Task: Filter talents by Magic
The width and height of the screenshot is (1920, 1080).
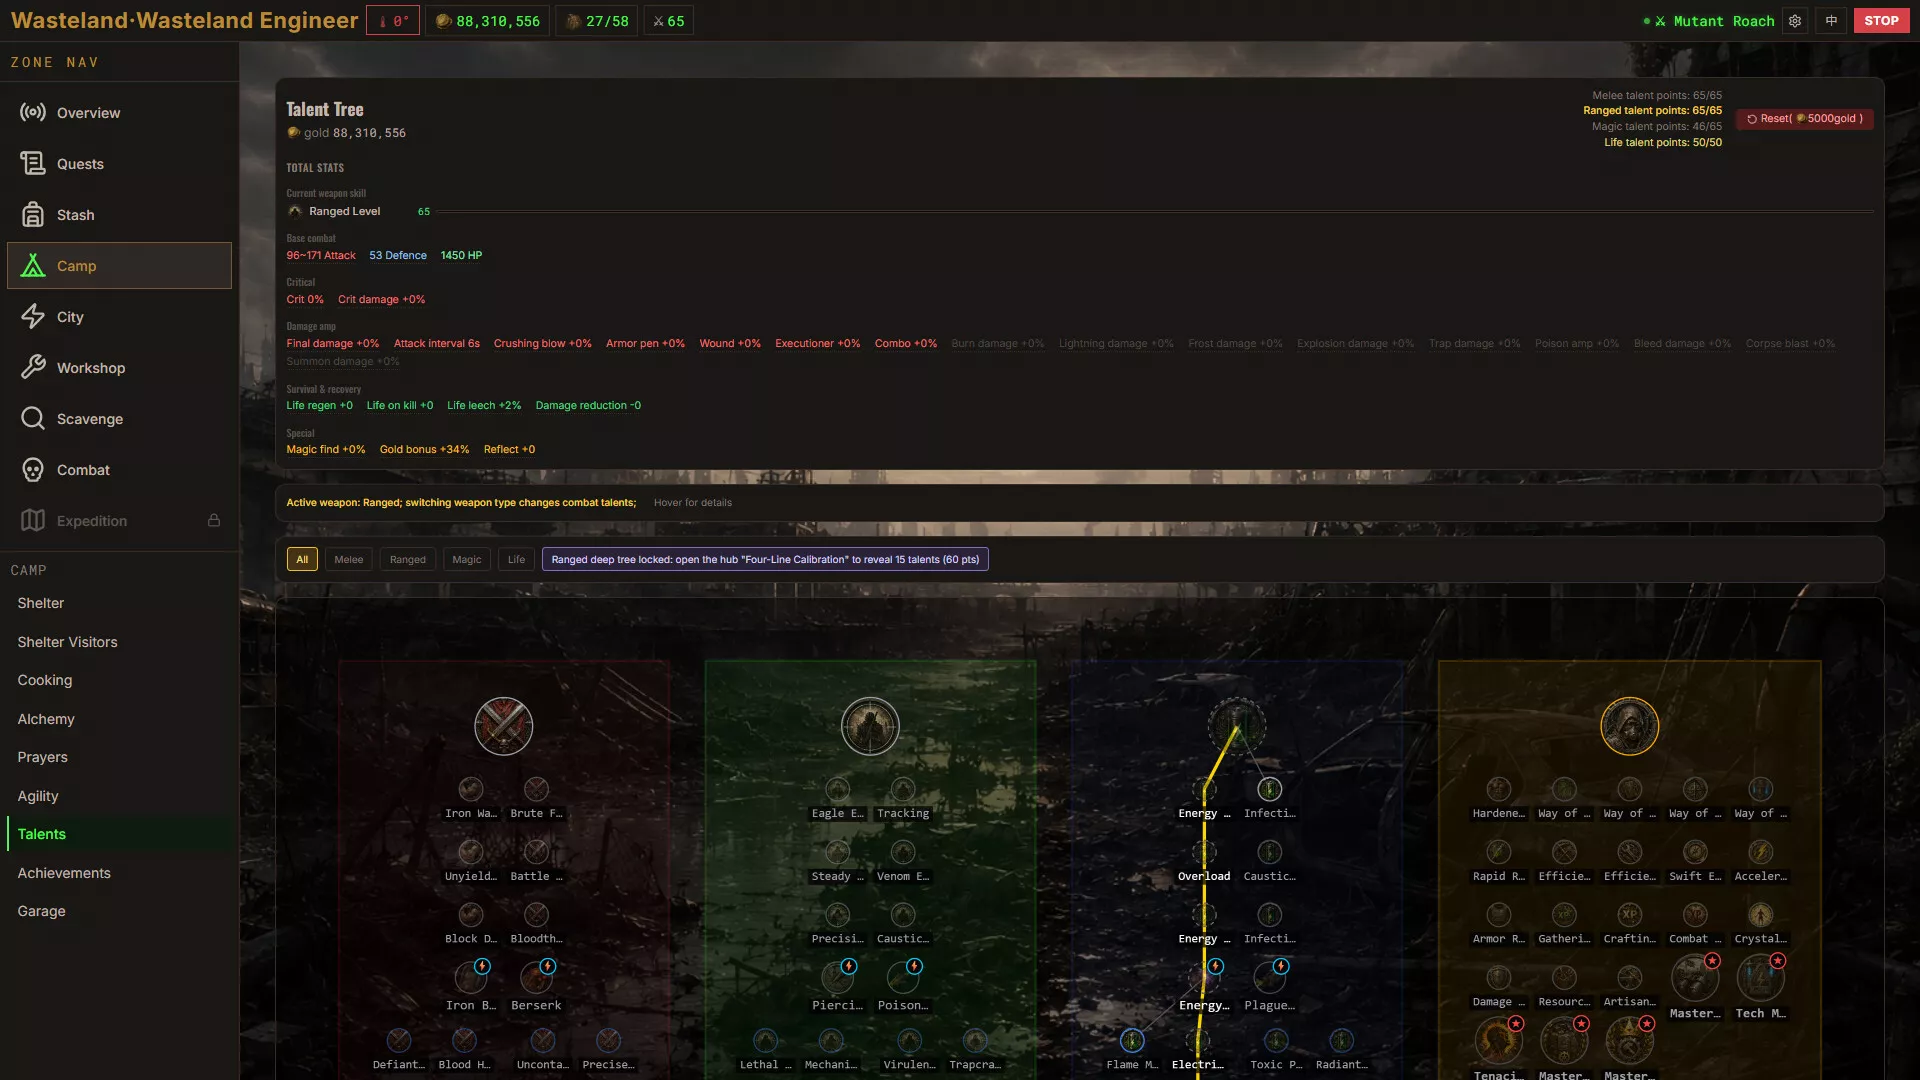Action: click(x=467, y=559)
